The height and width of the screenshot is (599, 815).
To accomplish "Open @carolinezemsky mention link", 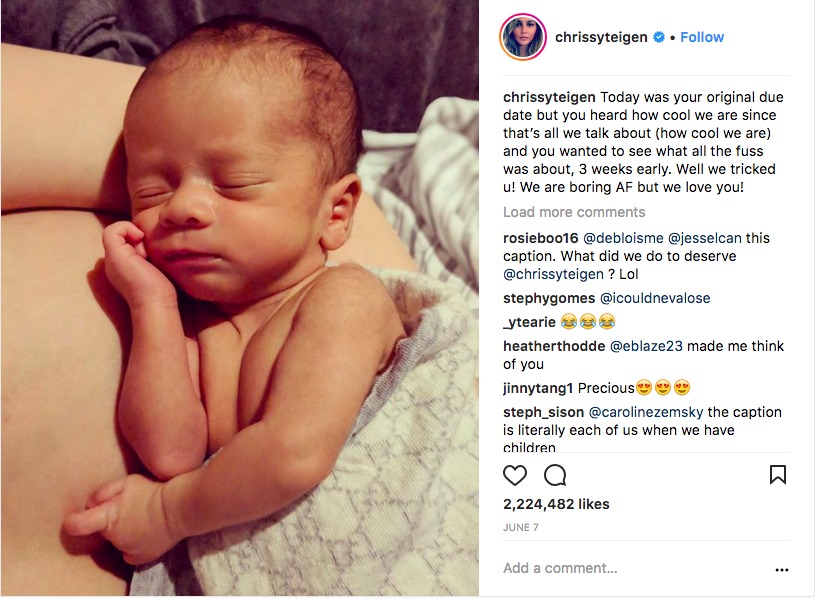I will (x=646, y=412).
